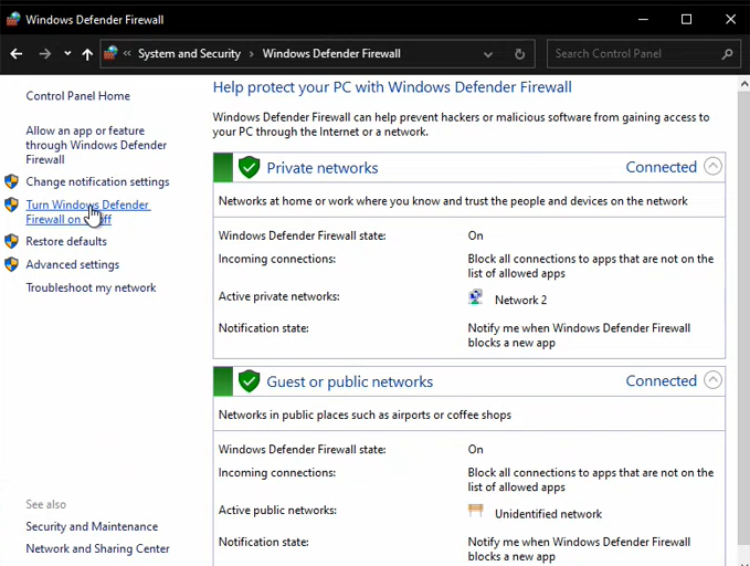This screenshot has height=566, width=750.
Task: Click shield icon beside Turn Windows Defender Firewall
Action: coord(11,204)
